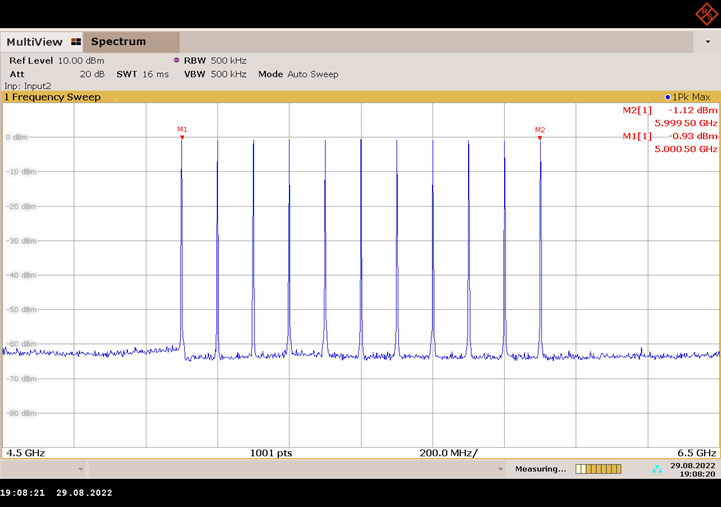This screenshot has width=721, height=507.
Task: Select the M1 marker triangle on trace
Action: tap(182, 137)
